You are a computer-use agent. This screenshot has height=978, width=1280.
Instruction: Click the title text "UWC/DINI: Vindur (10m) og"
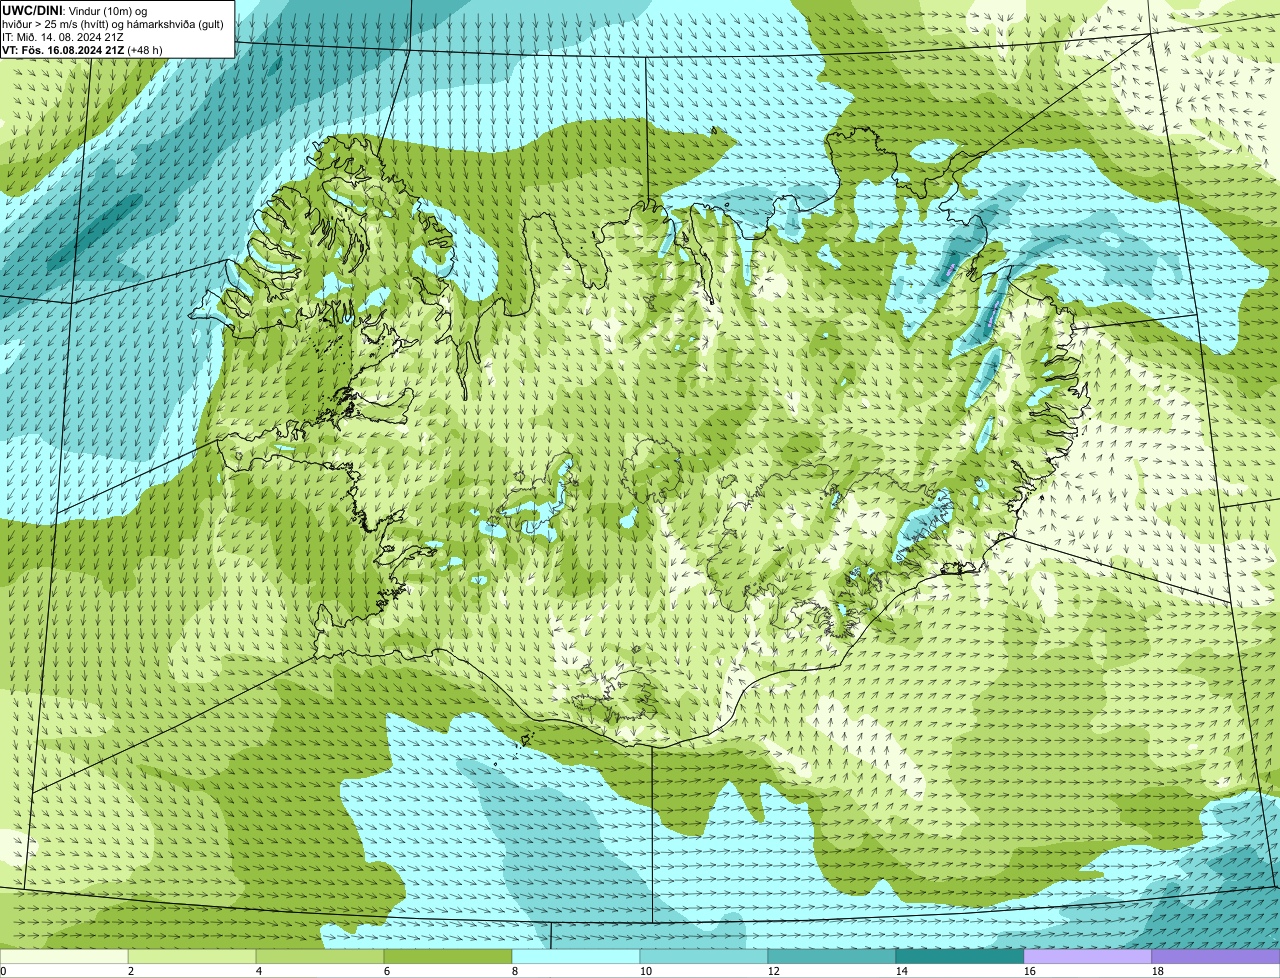point(75,10)
